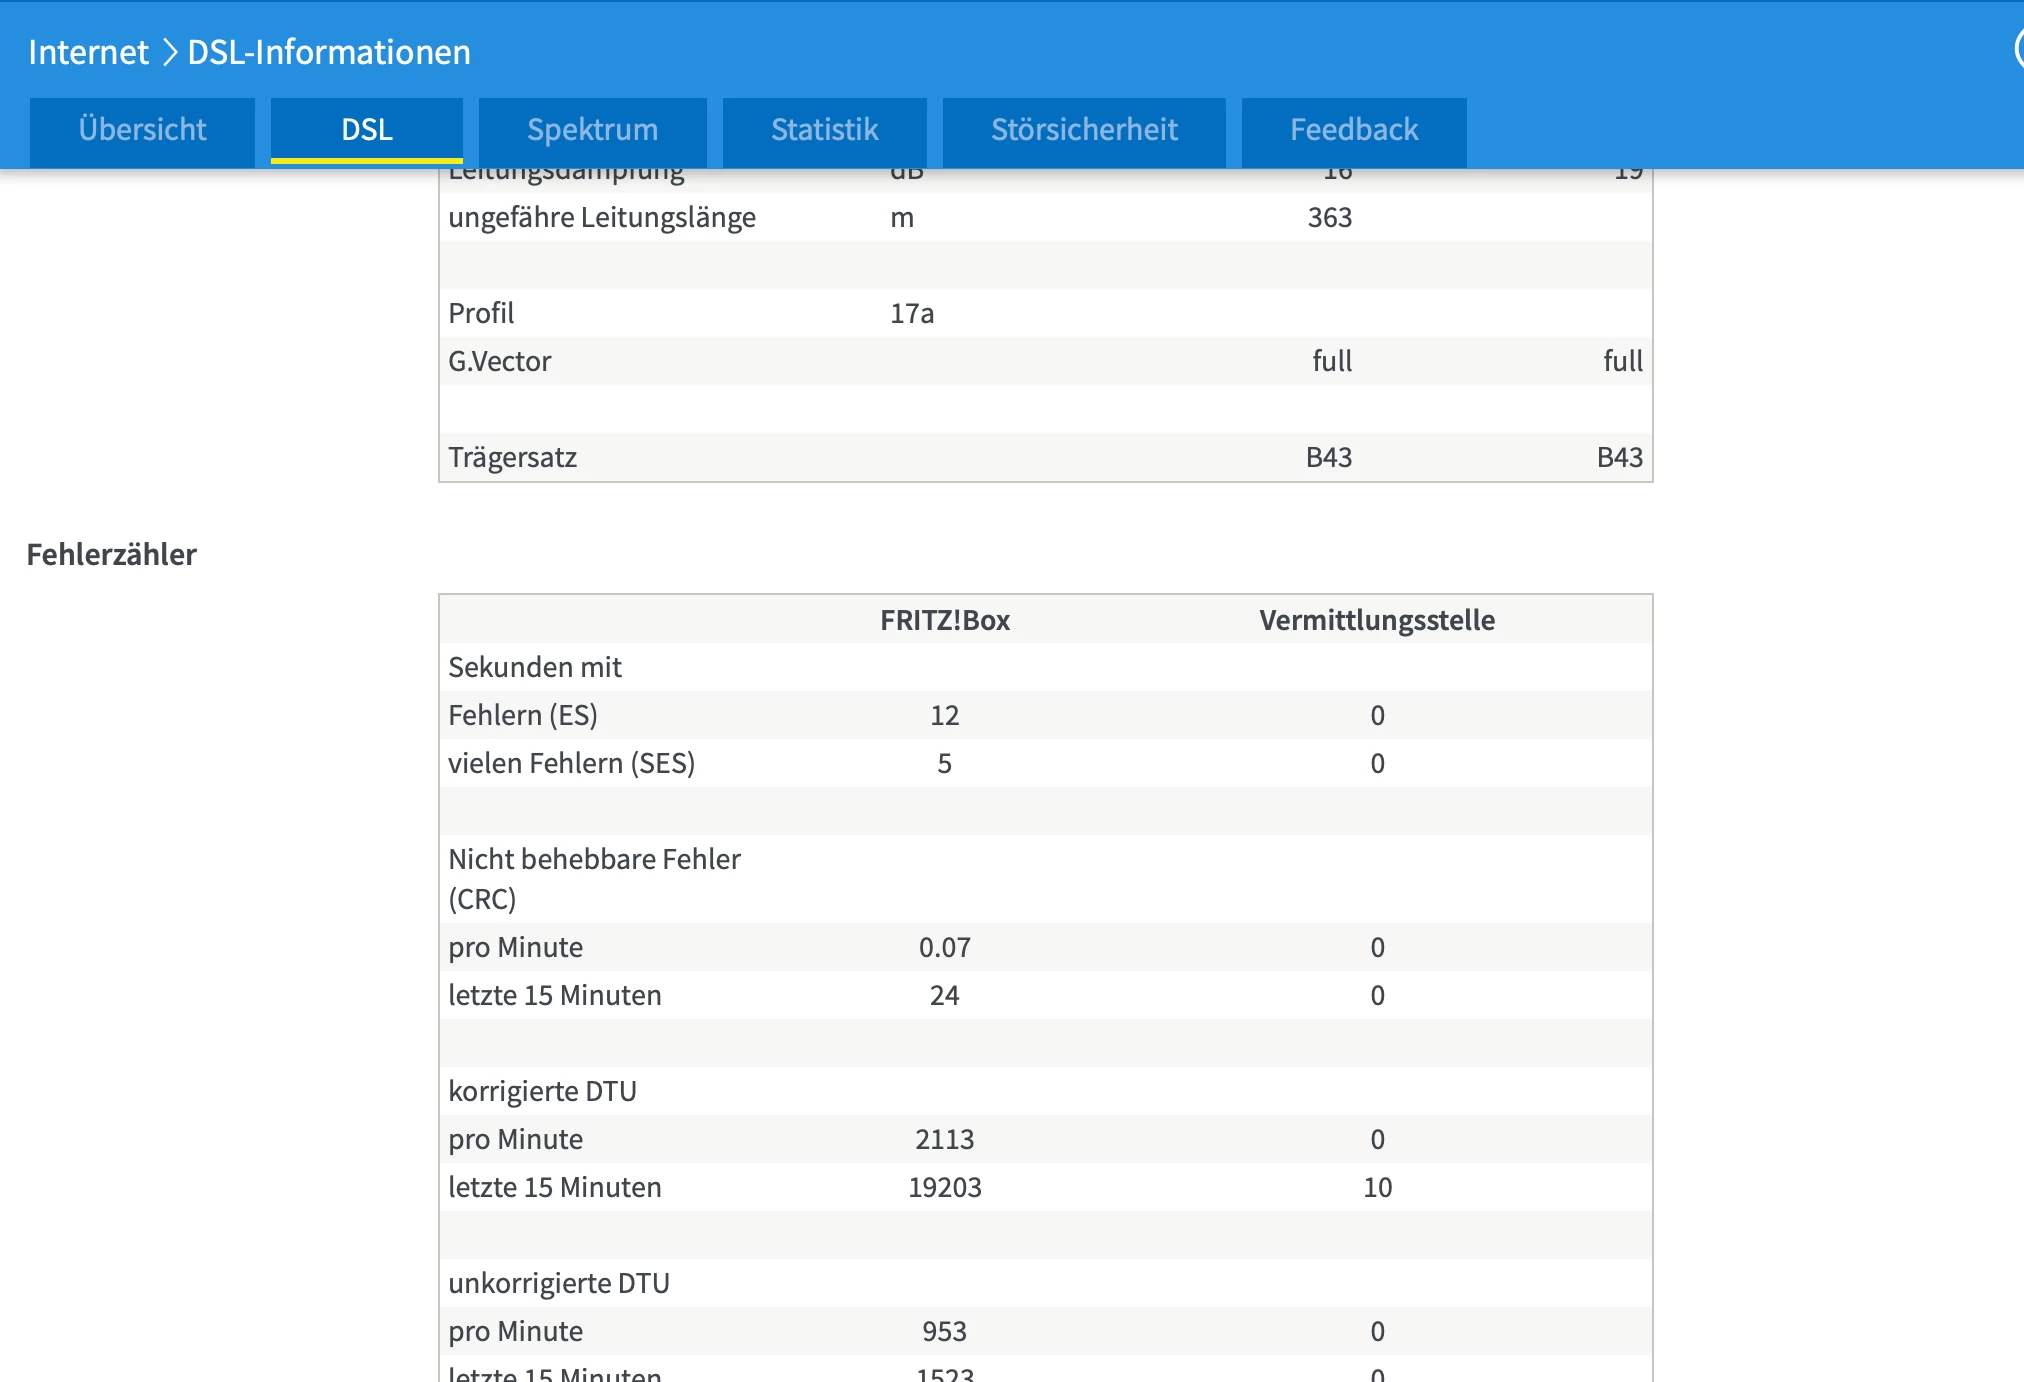Open the Übersicht tab
Image resolution: width=2024 pixels, height=1382 pixels.
click(142, 130)
